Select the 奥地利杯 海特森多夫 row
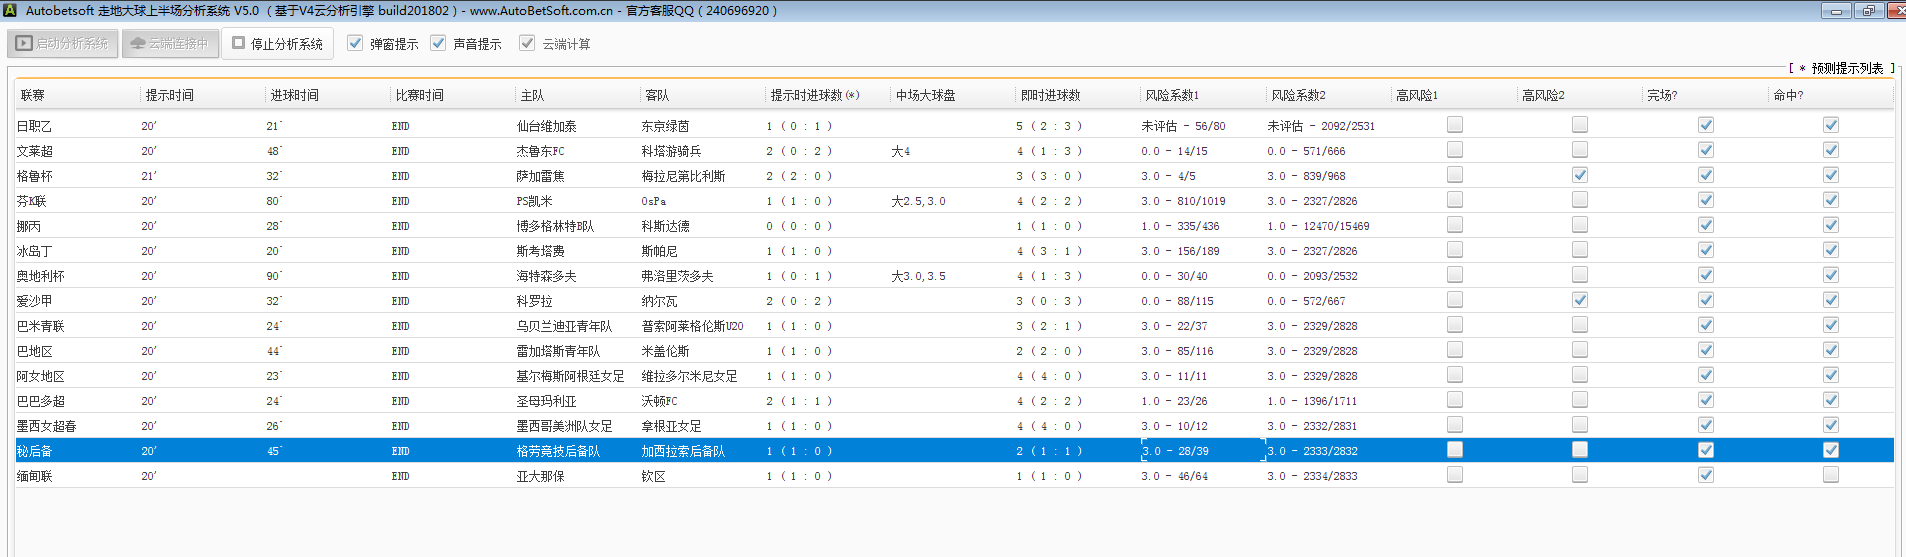Image resolution: width=1906 pixels, height=557 pixels. (x=545, y=276)
